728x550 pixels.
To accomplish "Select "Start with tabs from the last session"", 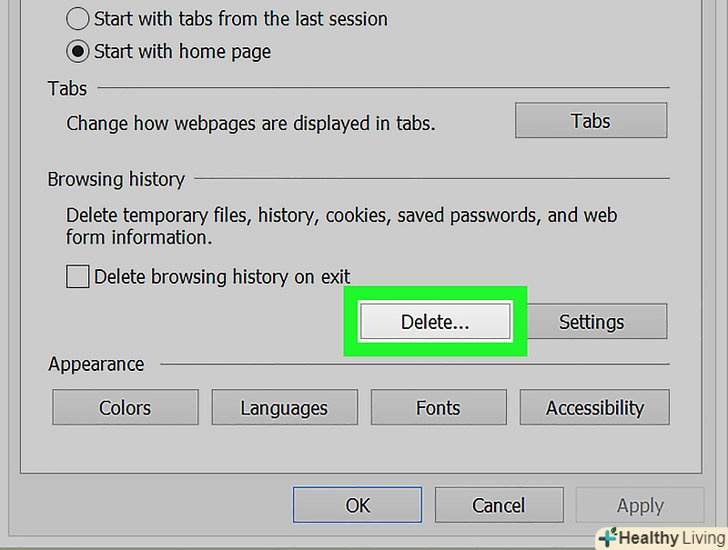I will [x=76, y=19].
